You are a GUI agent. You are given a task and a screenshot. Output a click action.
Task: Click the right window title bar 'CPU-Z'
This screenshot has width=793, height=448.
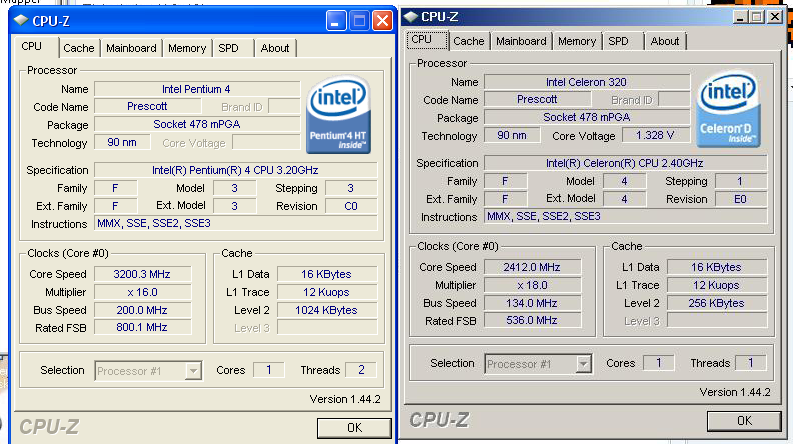click(x=440, y=17)
